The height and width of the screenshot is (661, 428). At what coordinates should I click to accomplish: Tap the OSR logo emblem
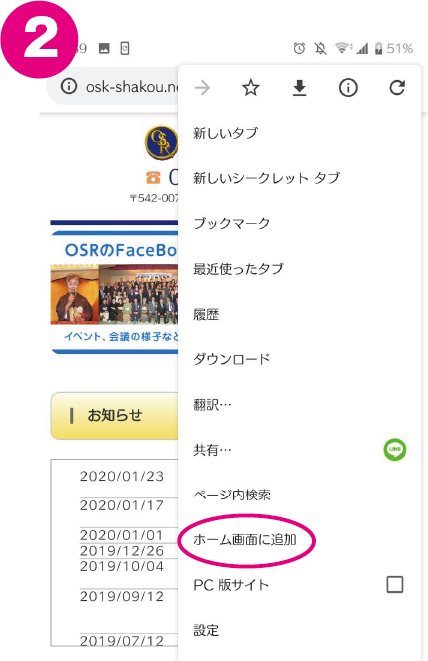click(162, 142)
